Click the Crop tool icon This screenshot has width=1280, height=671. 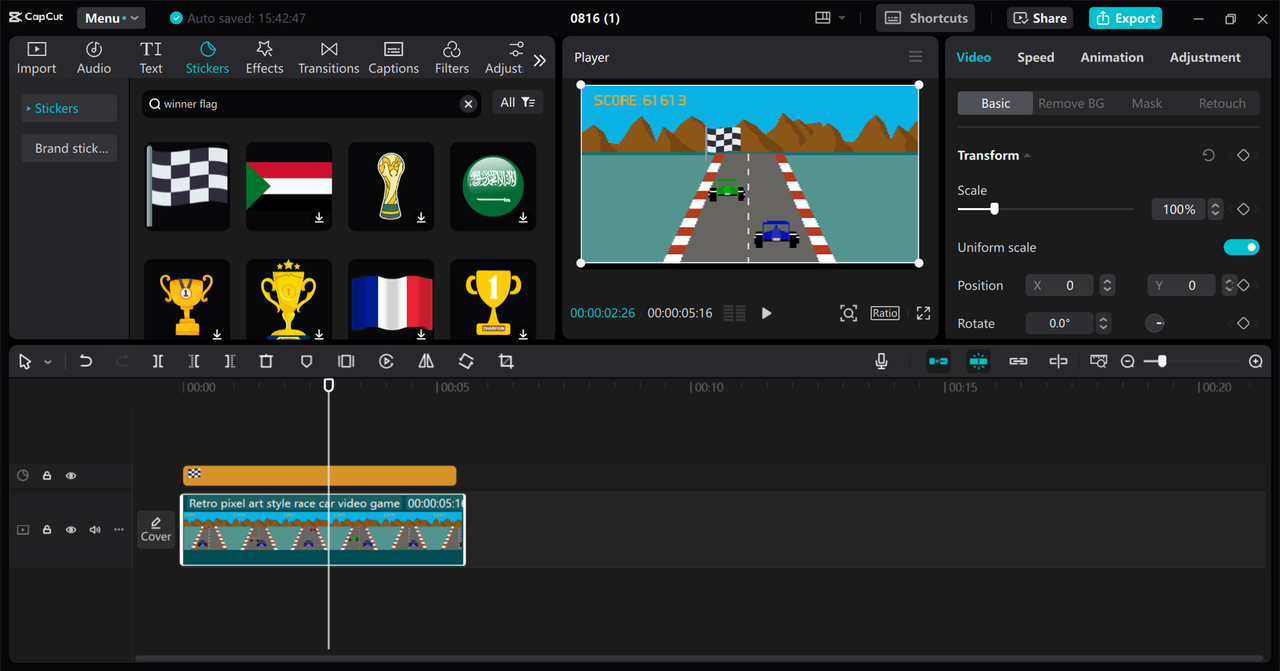506,361
